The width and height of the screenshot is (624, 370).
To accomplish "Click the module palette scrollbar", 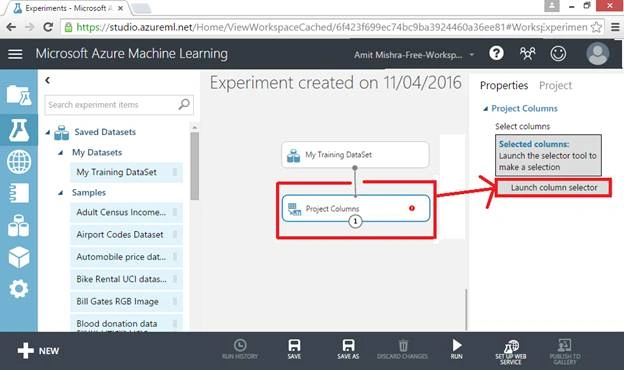I will tap(195, 166).
